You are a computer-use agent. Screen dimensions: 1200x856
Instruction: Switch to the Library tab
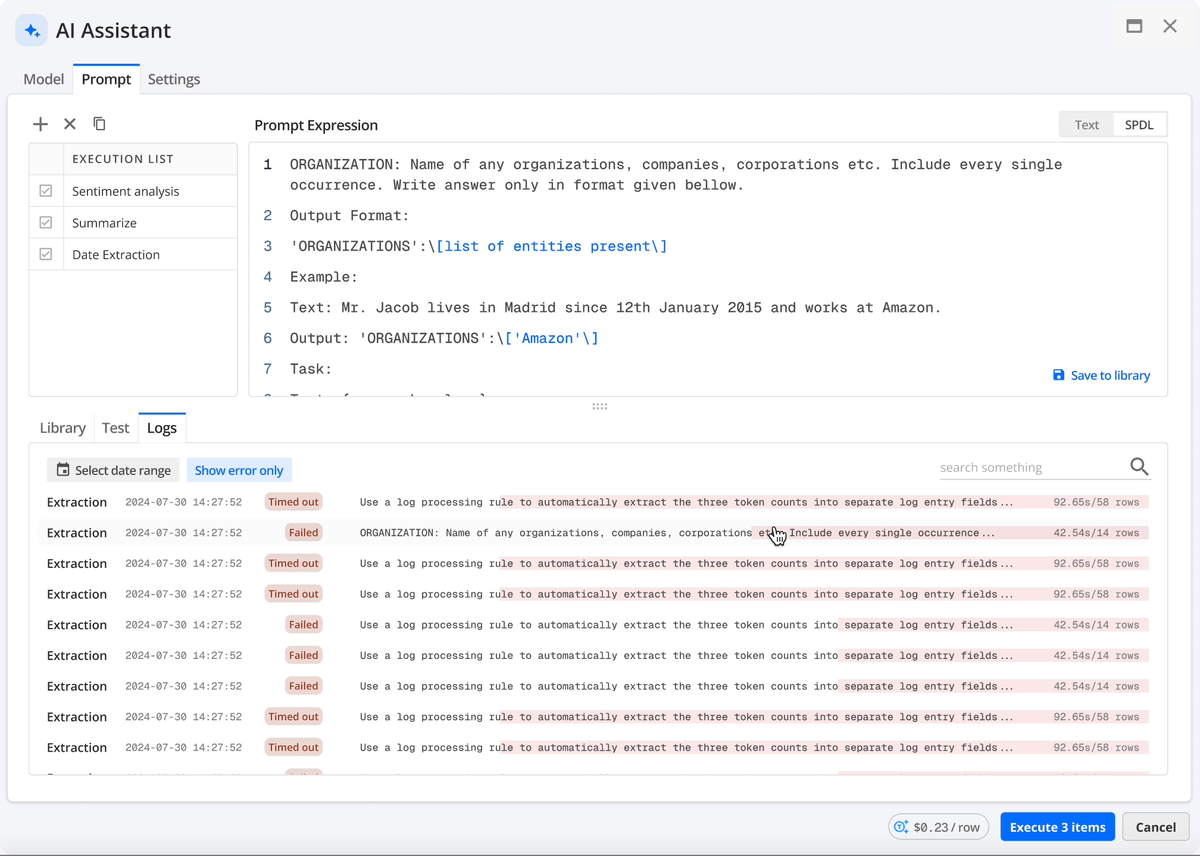click(x=62, y=428)
